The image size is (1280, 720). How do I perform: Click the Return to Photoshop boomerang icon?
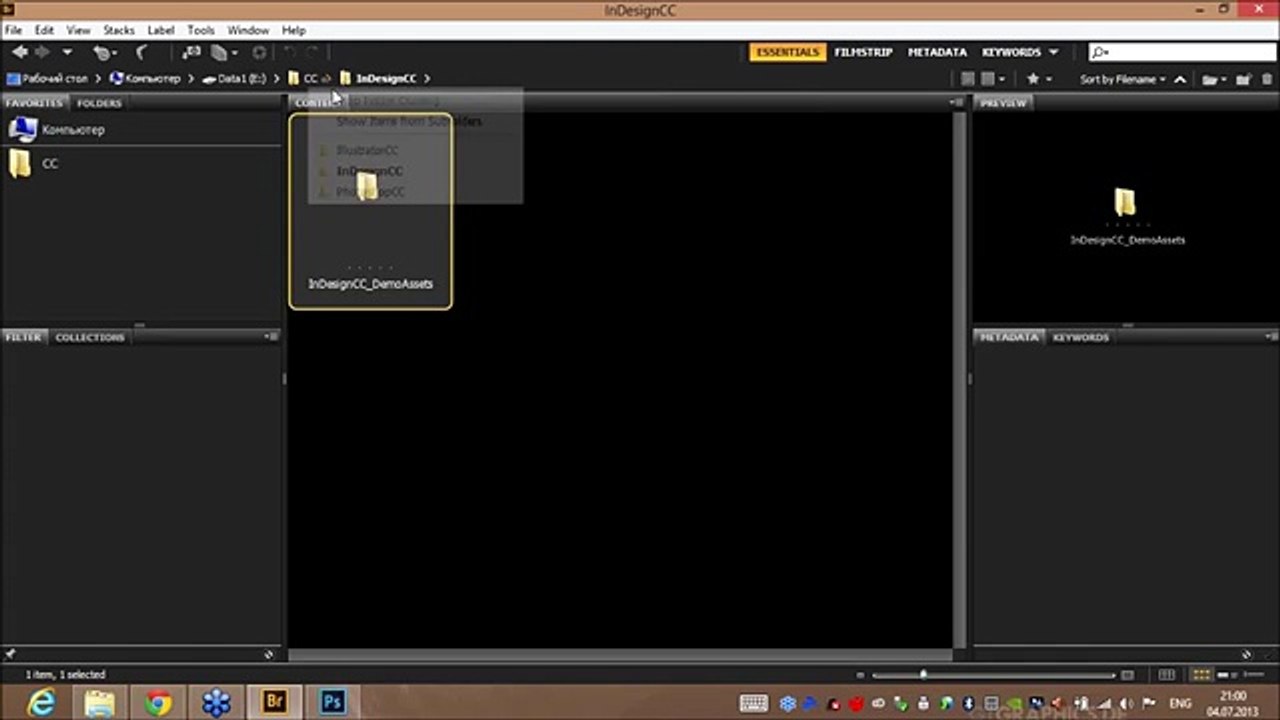tap(141, 52)
